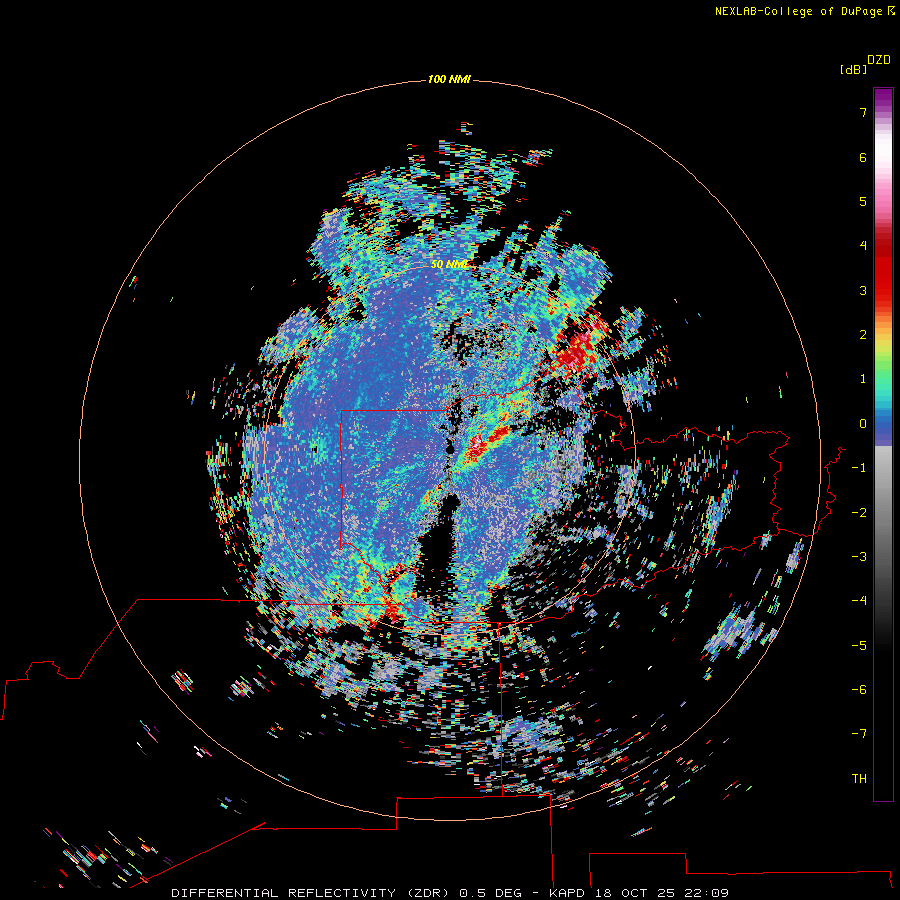Click the NEXLAB-College of DuPage watermark text
900x900 pixels.
click(804, 11)
